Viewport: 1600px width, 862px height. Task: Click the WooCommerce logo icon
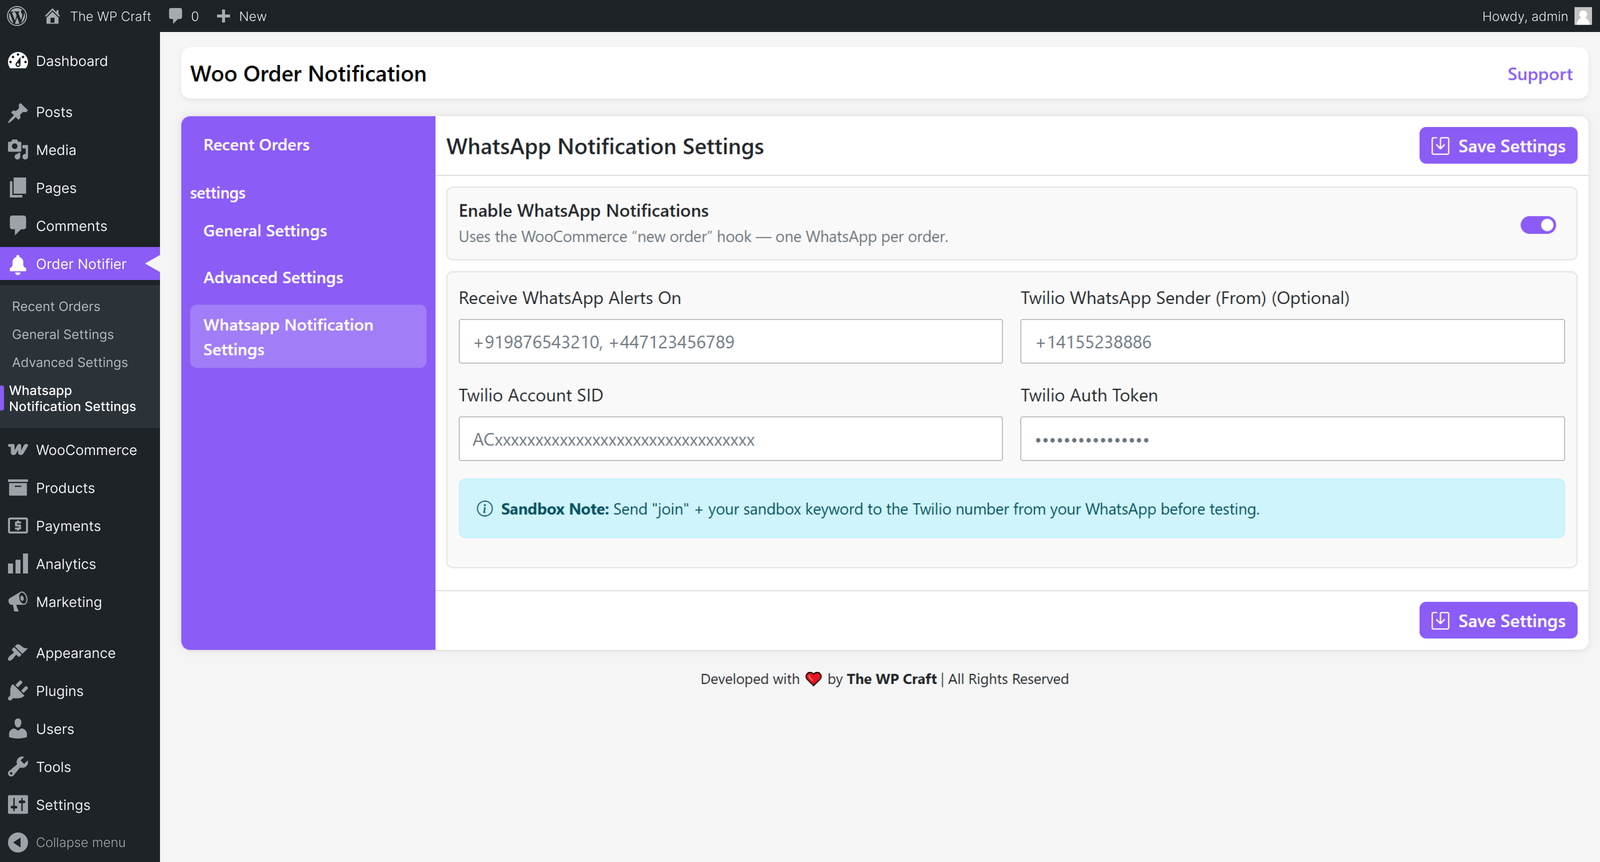pos(18,450)
